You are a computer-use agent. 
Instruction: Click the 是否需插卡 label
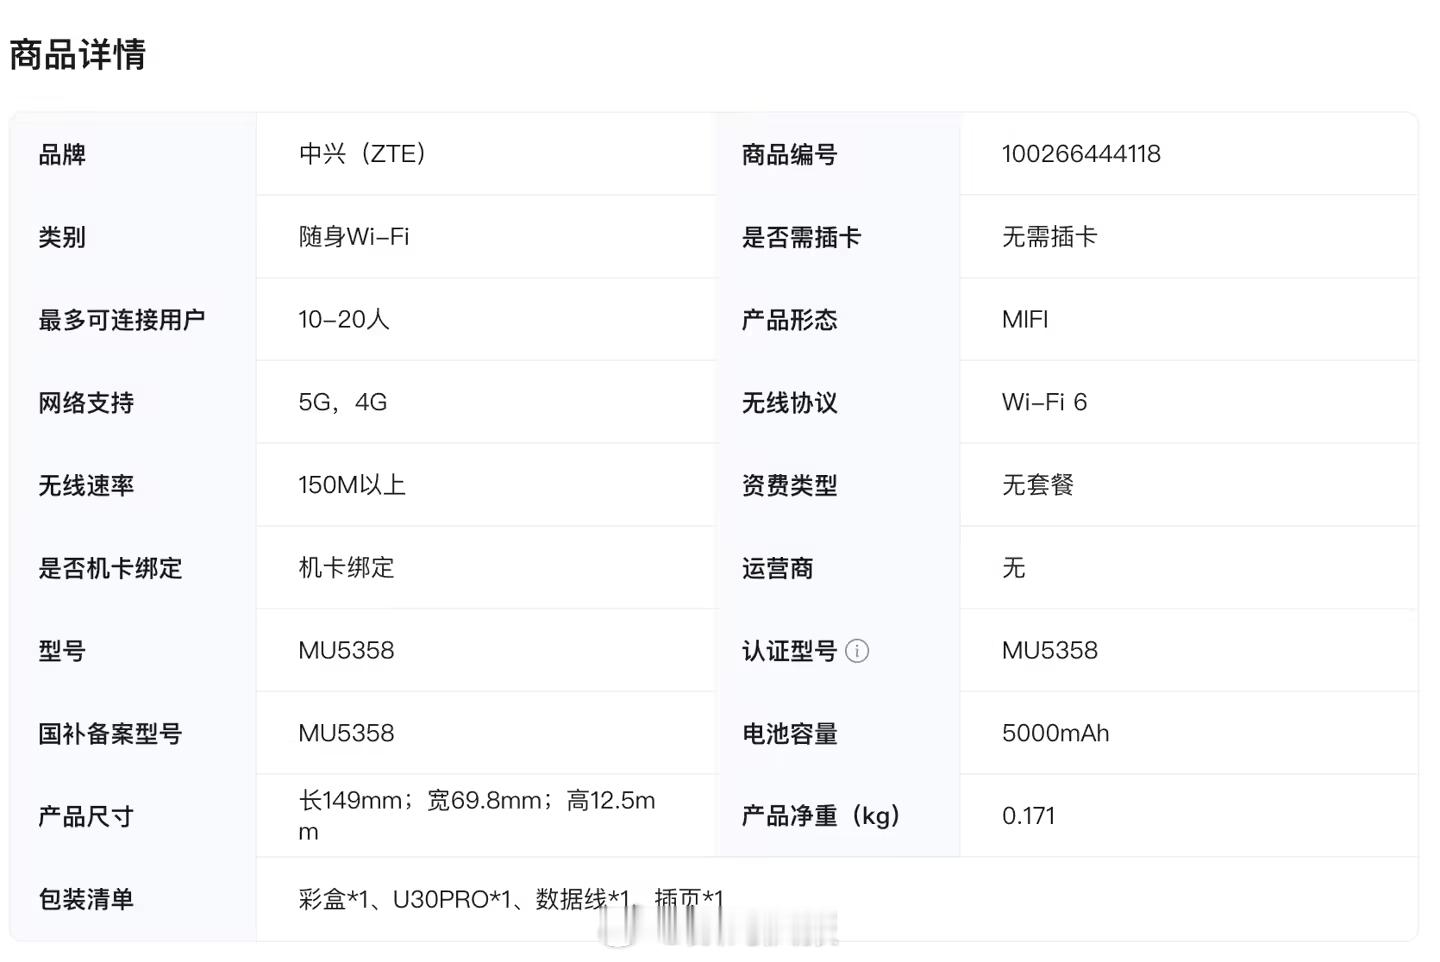[x=801, y=237]
